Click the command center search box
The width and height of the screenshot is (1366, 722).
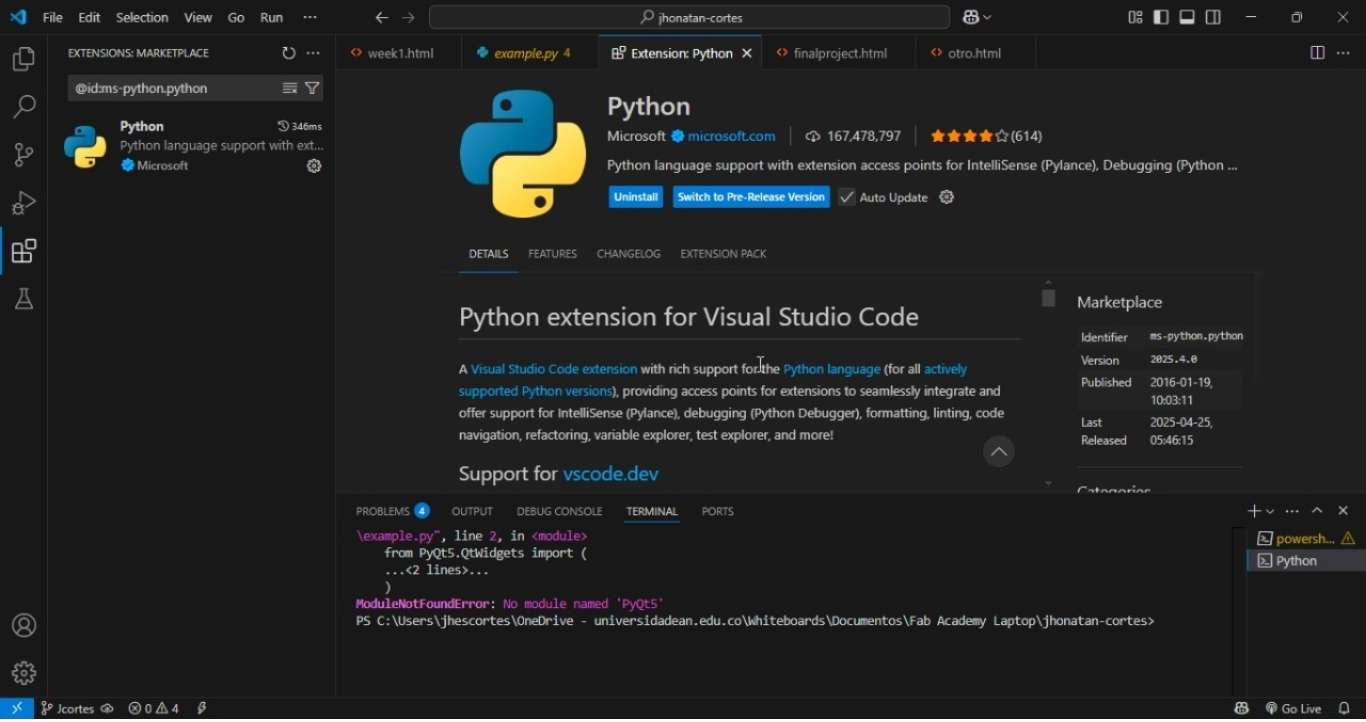click(690, 17)
